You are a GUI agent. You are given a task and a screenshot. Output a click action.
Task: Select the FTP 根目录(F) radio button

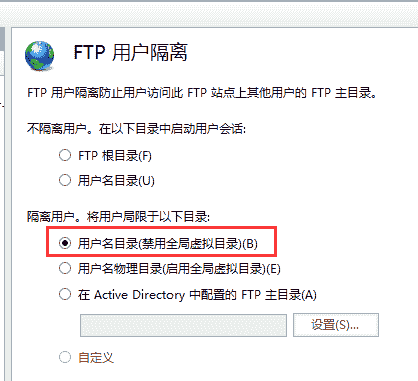[x=65, y=155]
